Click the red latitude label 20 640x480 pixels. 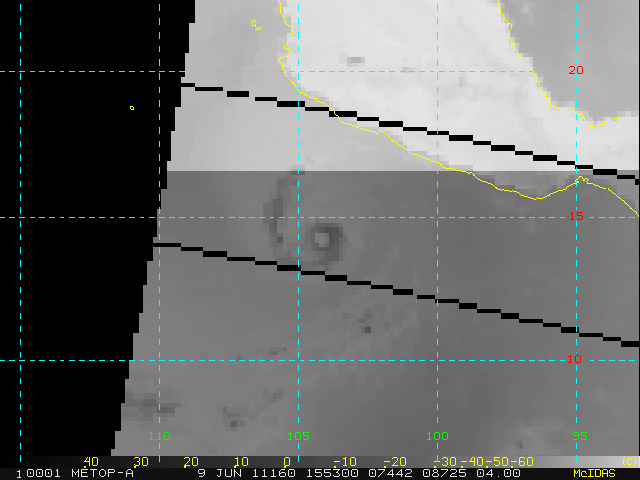[x=575, y=70]
